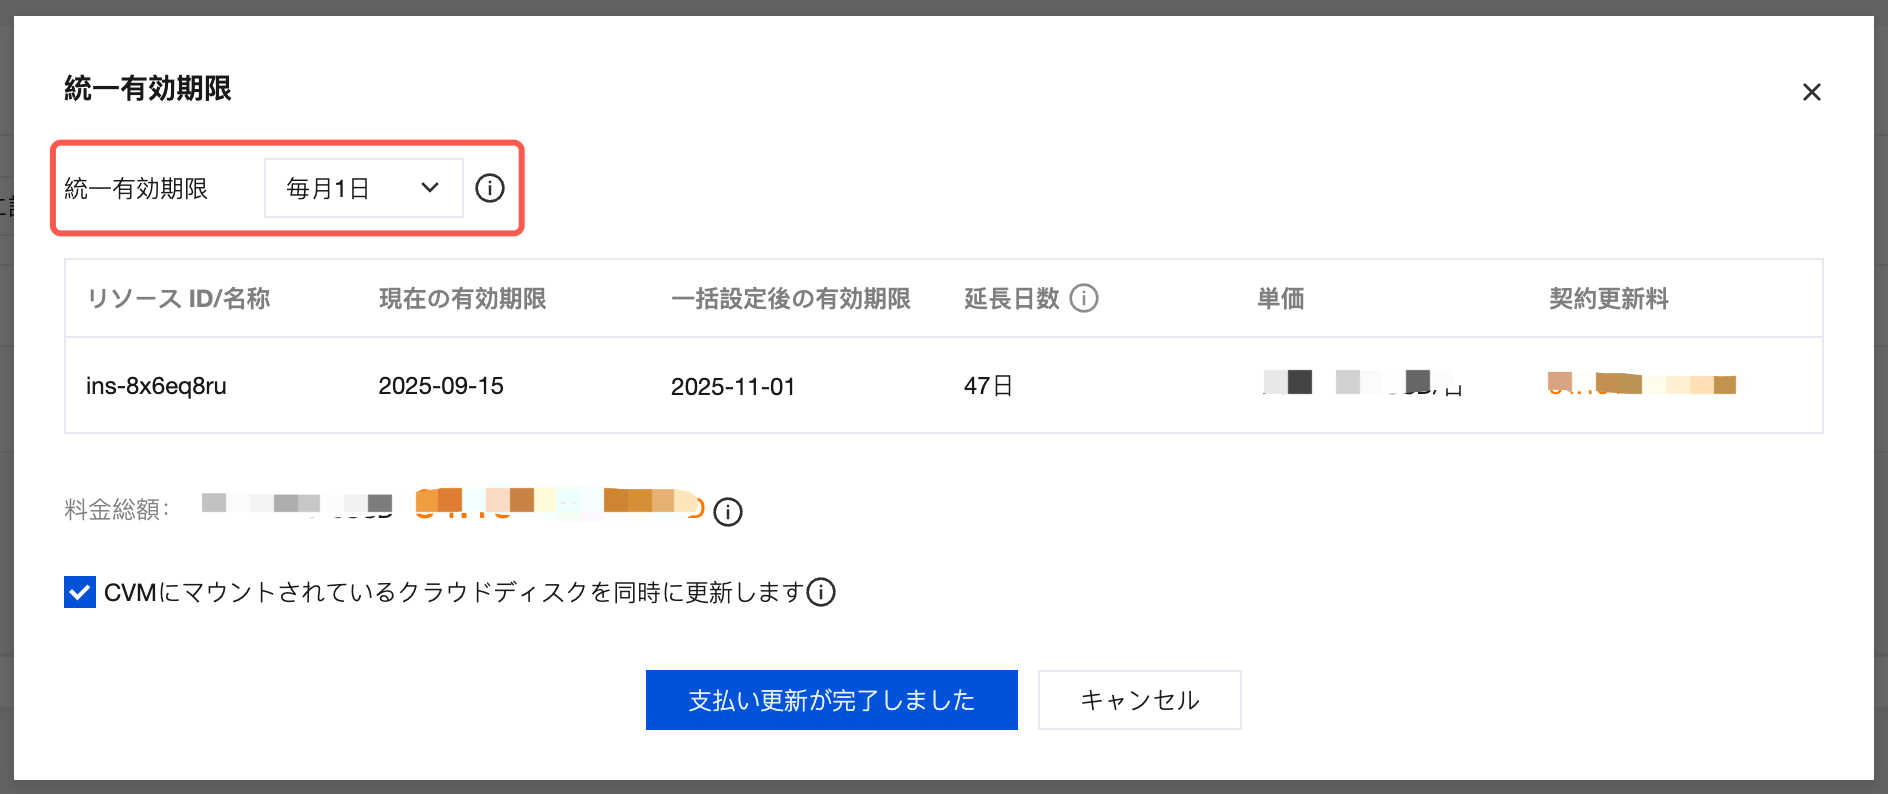This screenshot has height=794, width=1888.
Task: Click the 料金総額 label
Action: click(x=116, y=510)
